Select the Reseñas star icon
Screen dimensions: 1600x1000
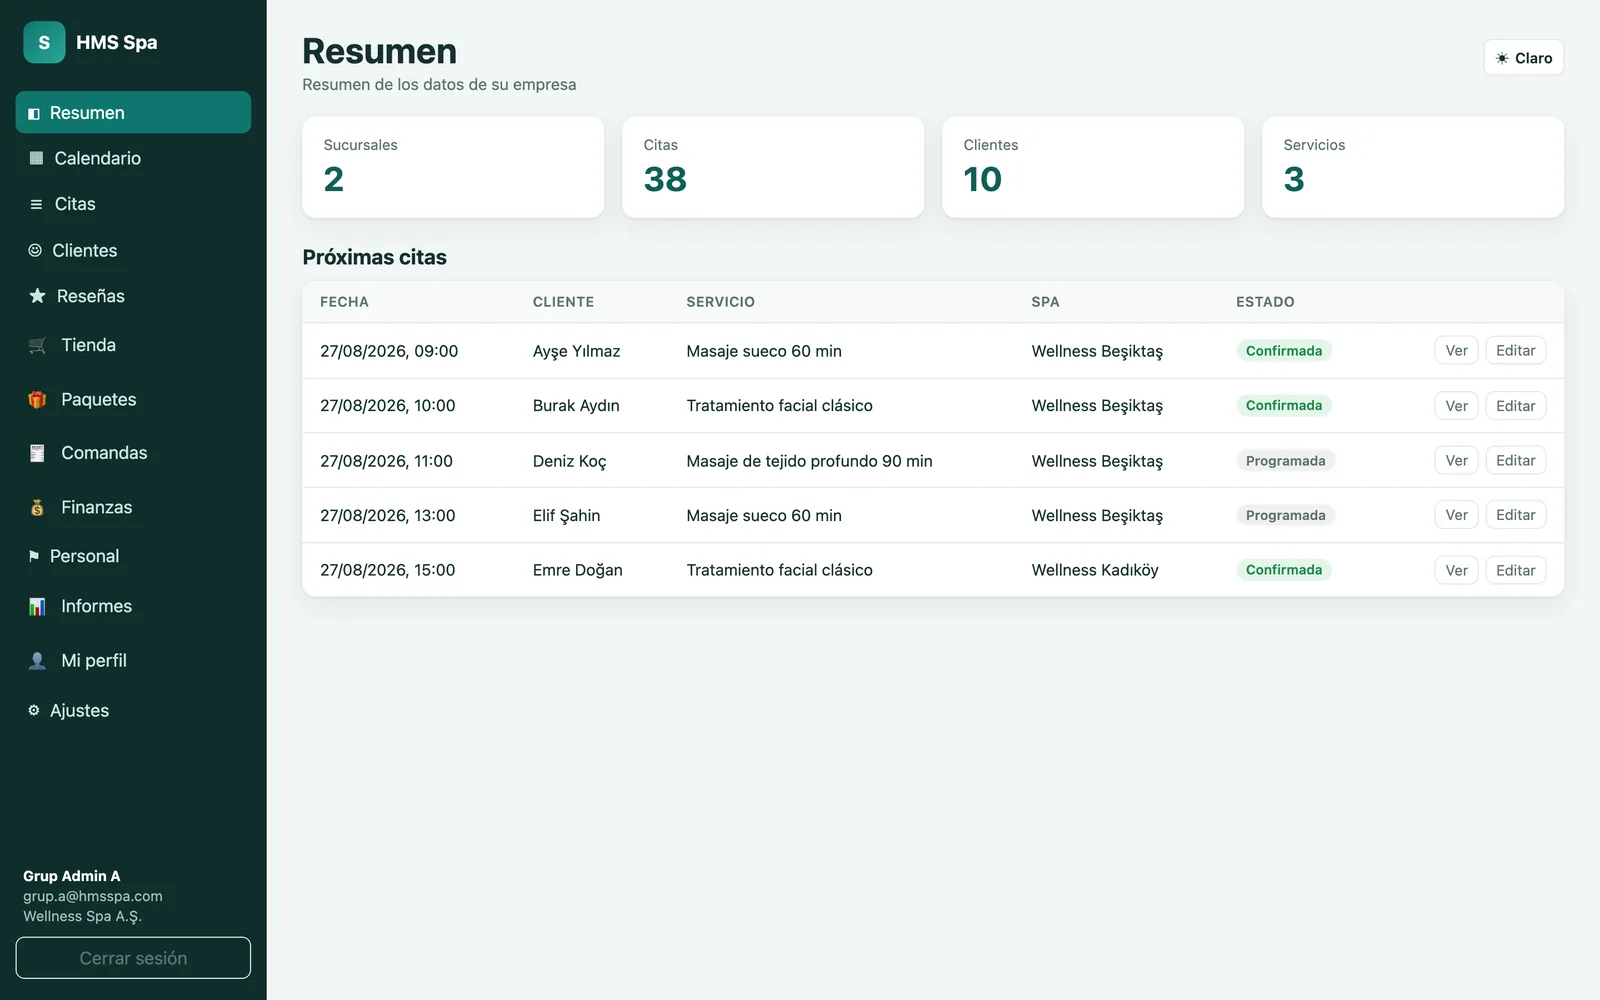click(x=37, y=296)
